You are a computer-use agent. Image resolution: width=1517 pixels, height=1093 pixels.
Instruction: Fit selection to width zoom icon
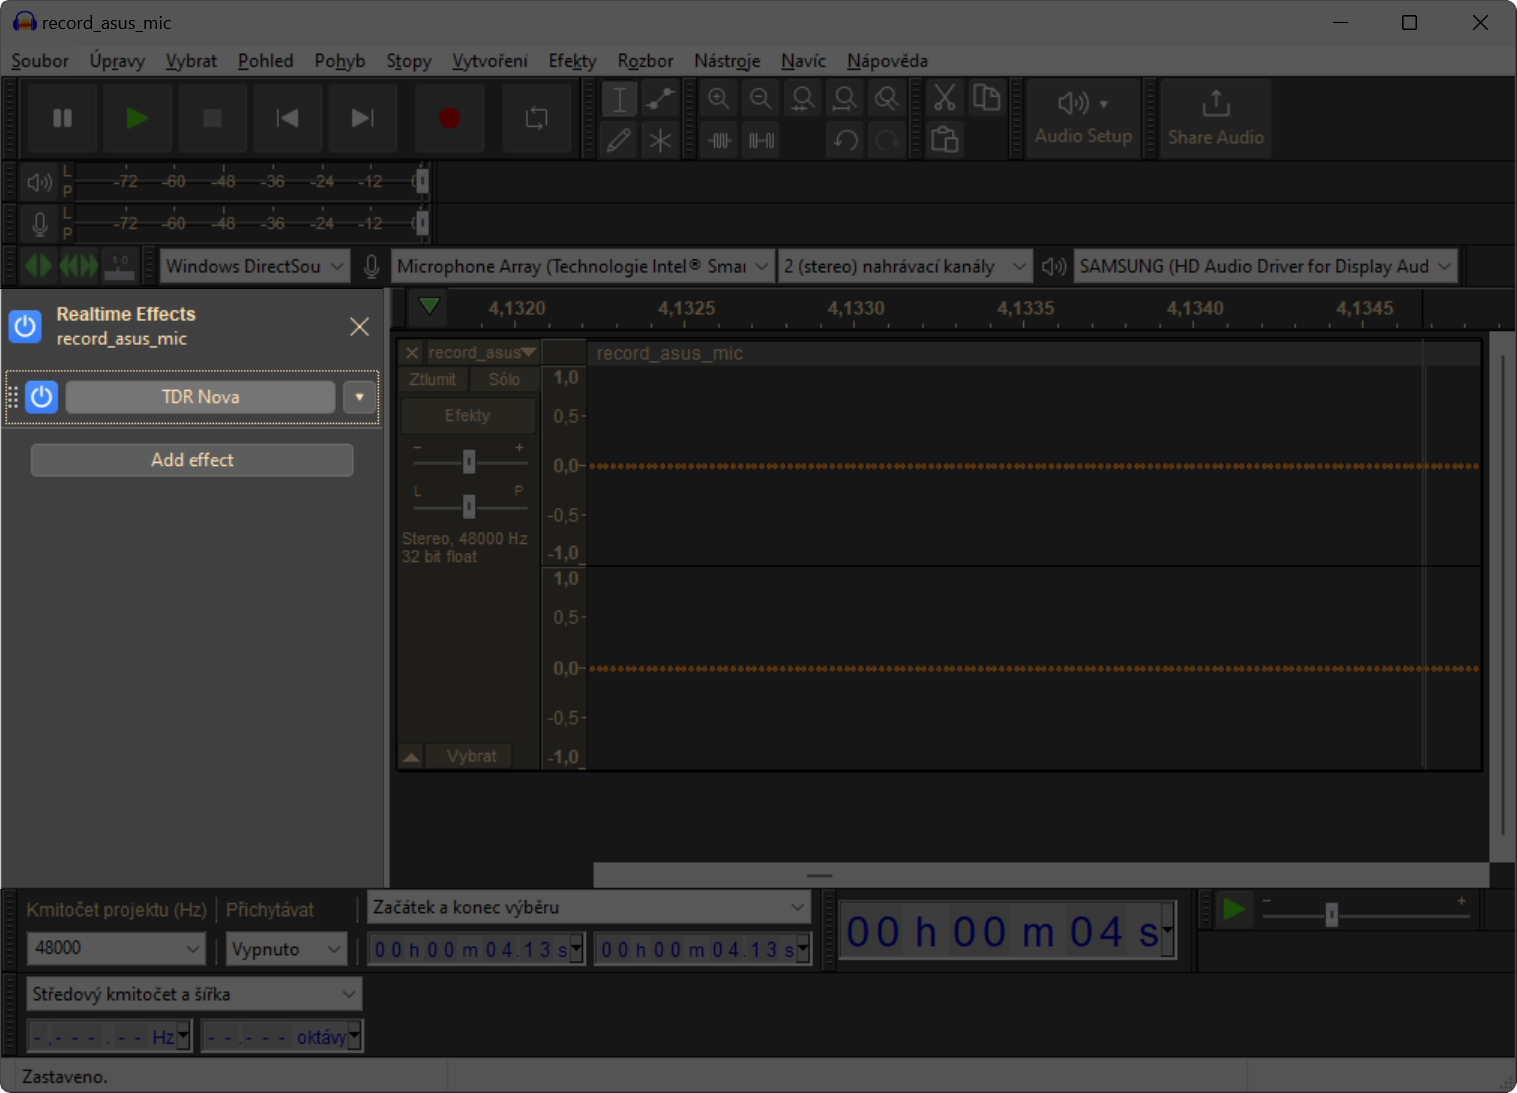(x=803, y=99)
